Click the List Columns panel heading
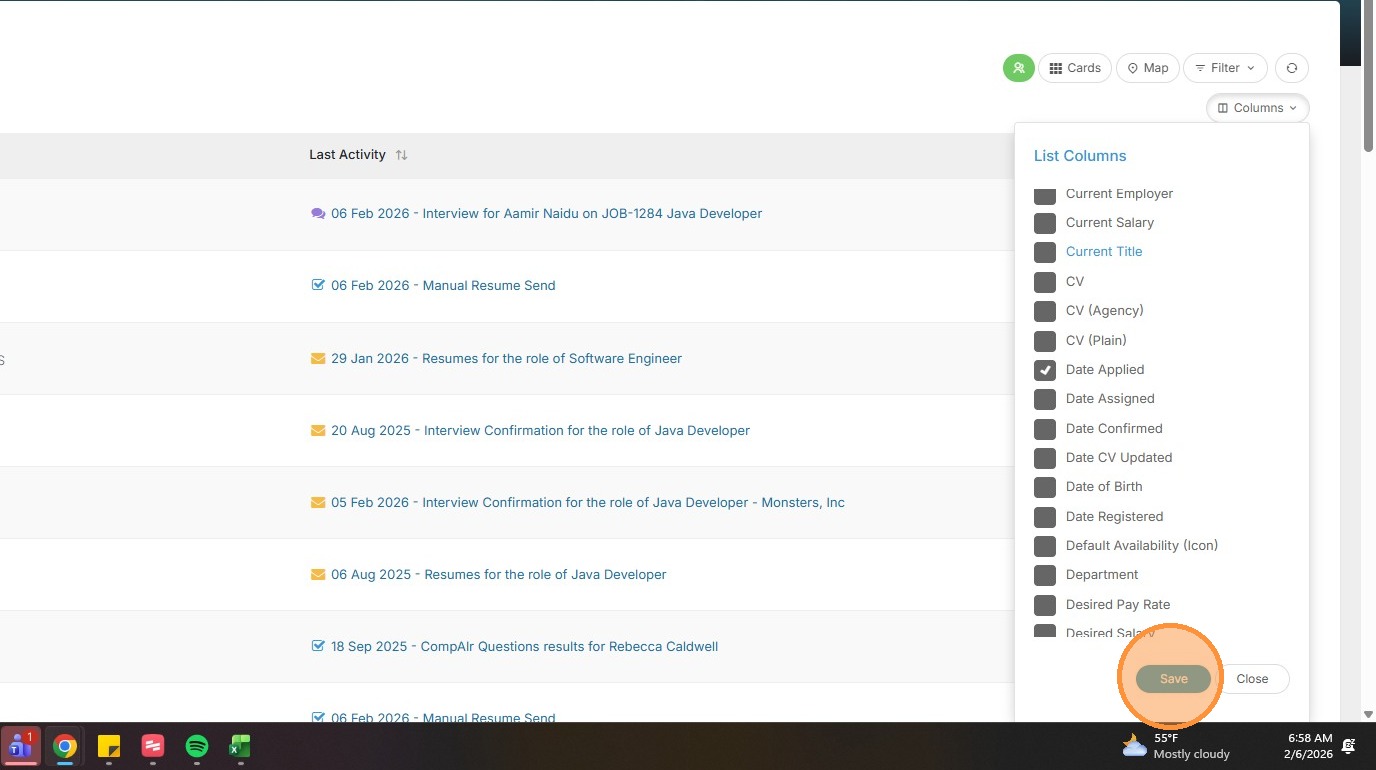Screen dimensions: 1376x770 coord(1080,156)
